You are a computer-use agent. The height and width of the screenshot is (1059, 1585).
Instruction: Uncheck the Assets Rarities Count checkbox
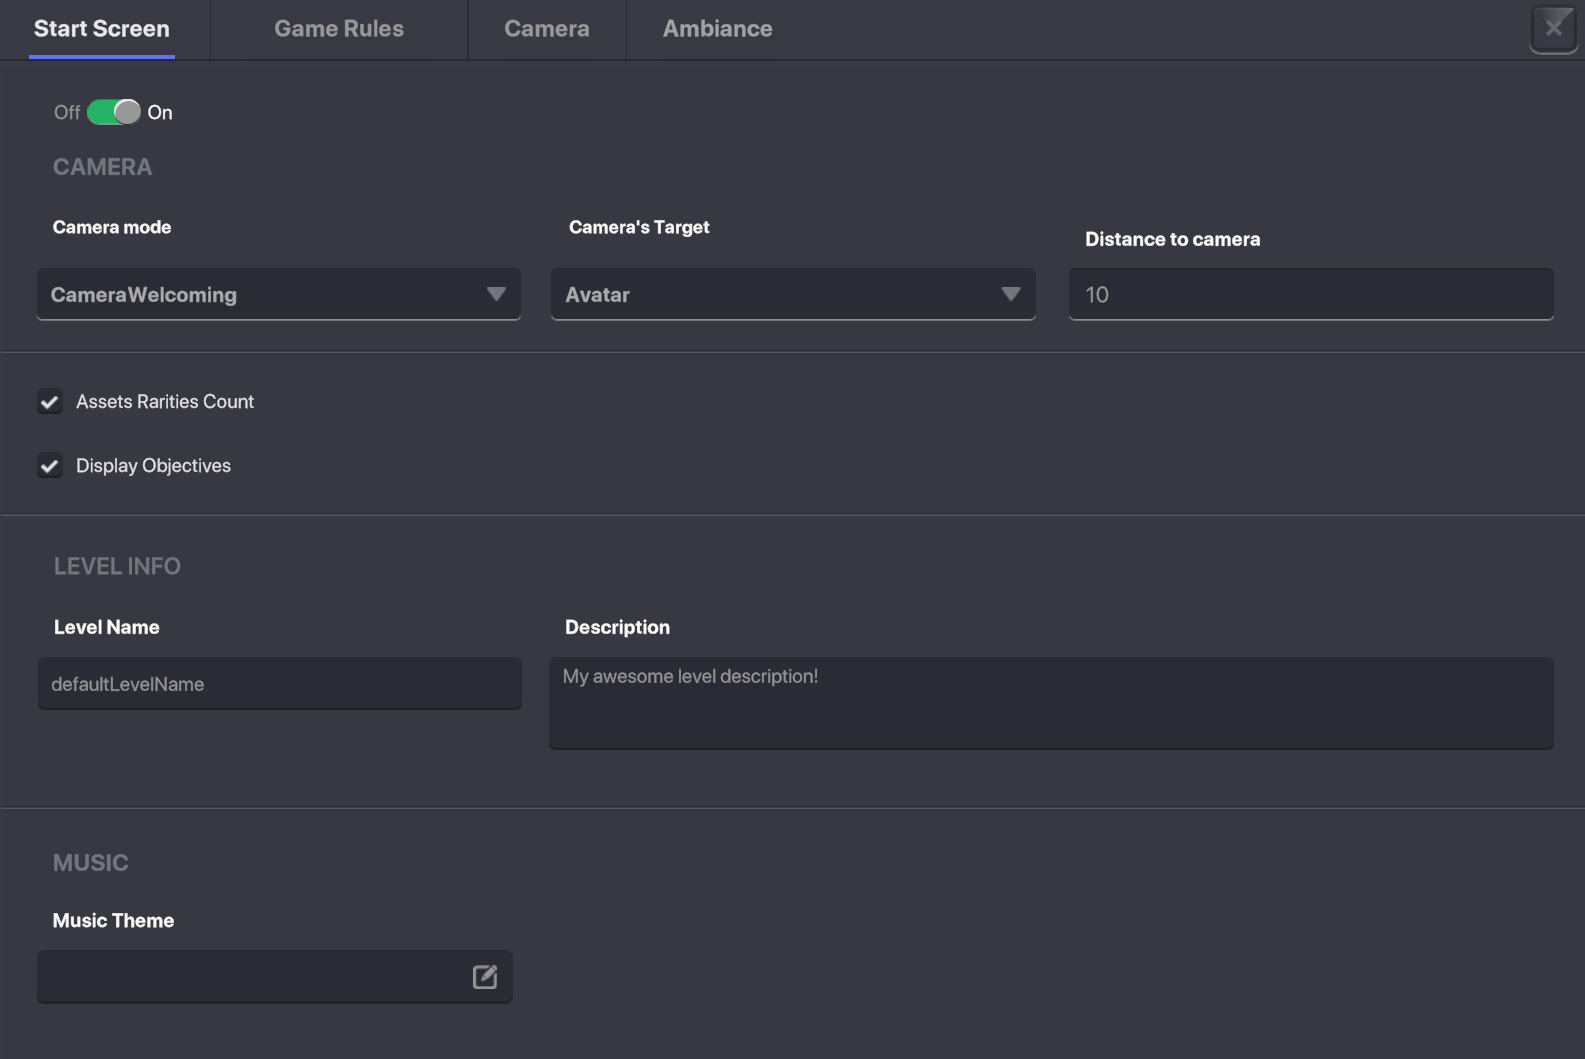(50, 402)
